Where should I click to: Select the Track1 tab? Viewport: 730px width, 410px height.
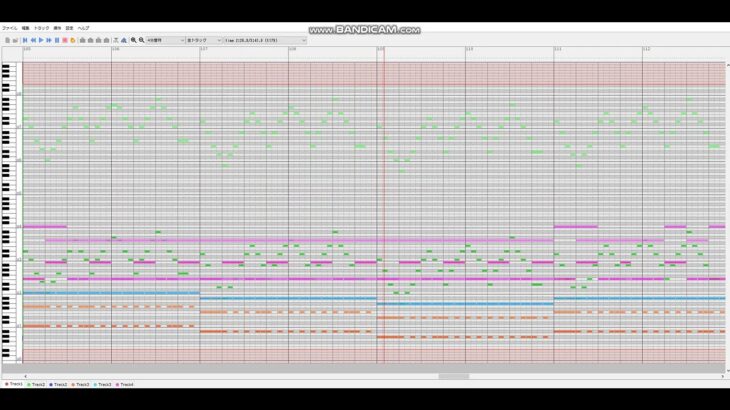click(14, 384)
